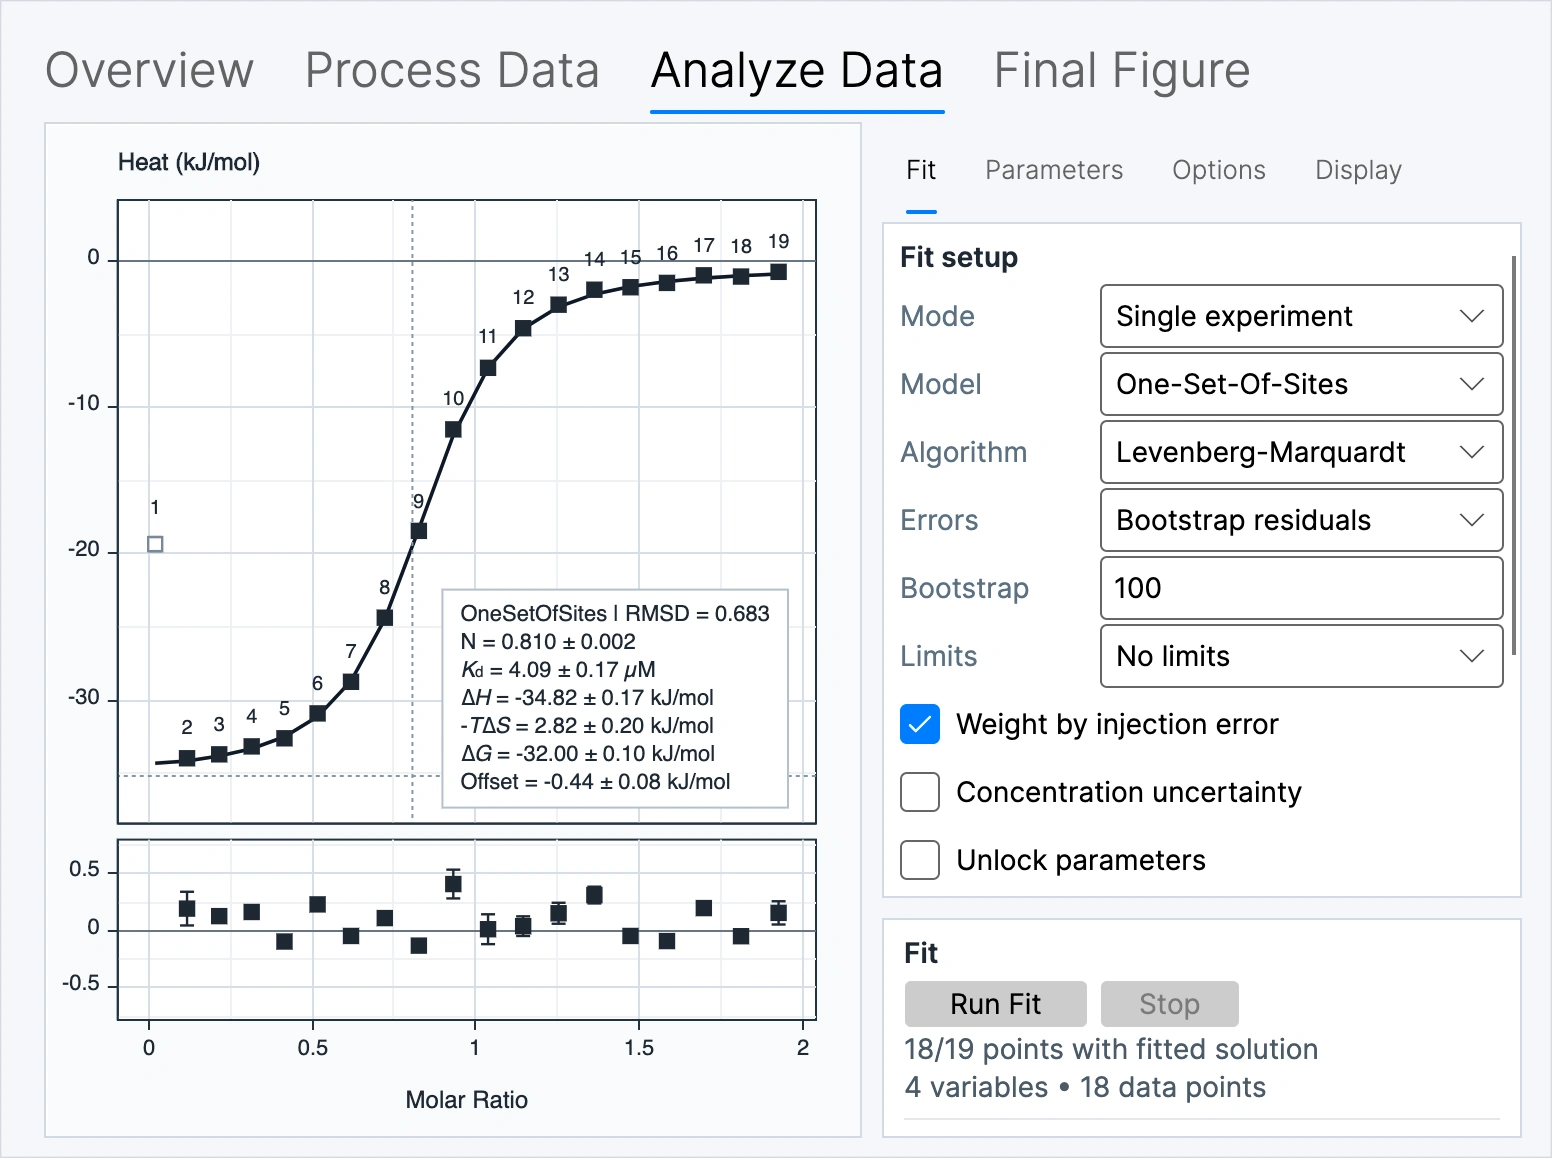Screen dimensions: 1552x1158
Task: Expand the Limits dropdown showing No limits
Action: (x=1302, y=656)
